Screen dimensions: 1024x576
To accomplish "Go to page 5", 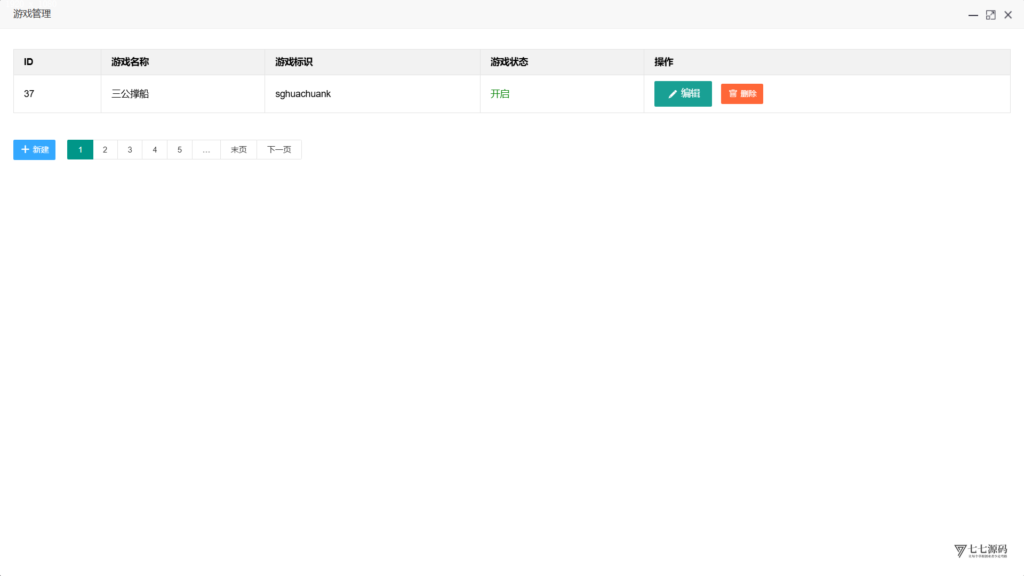I will [180, 150].
